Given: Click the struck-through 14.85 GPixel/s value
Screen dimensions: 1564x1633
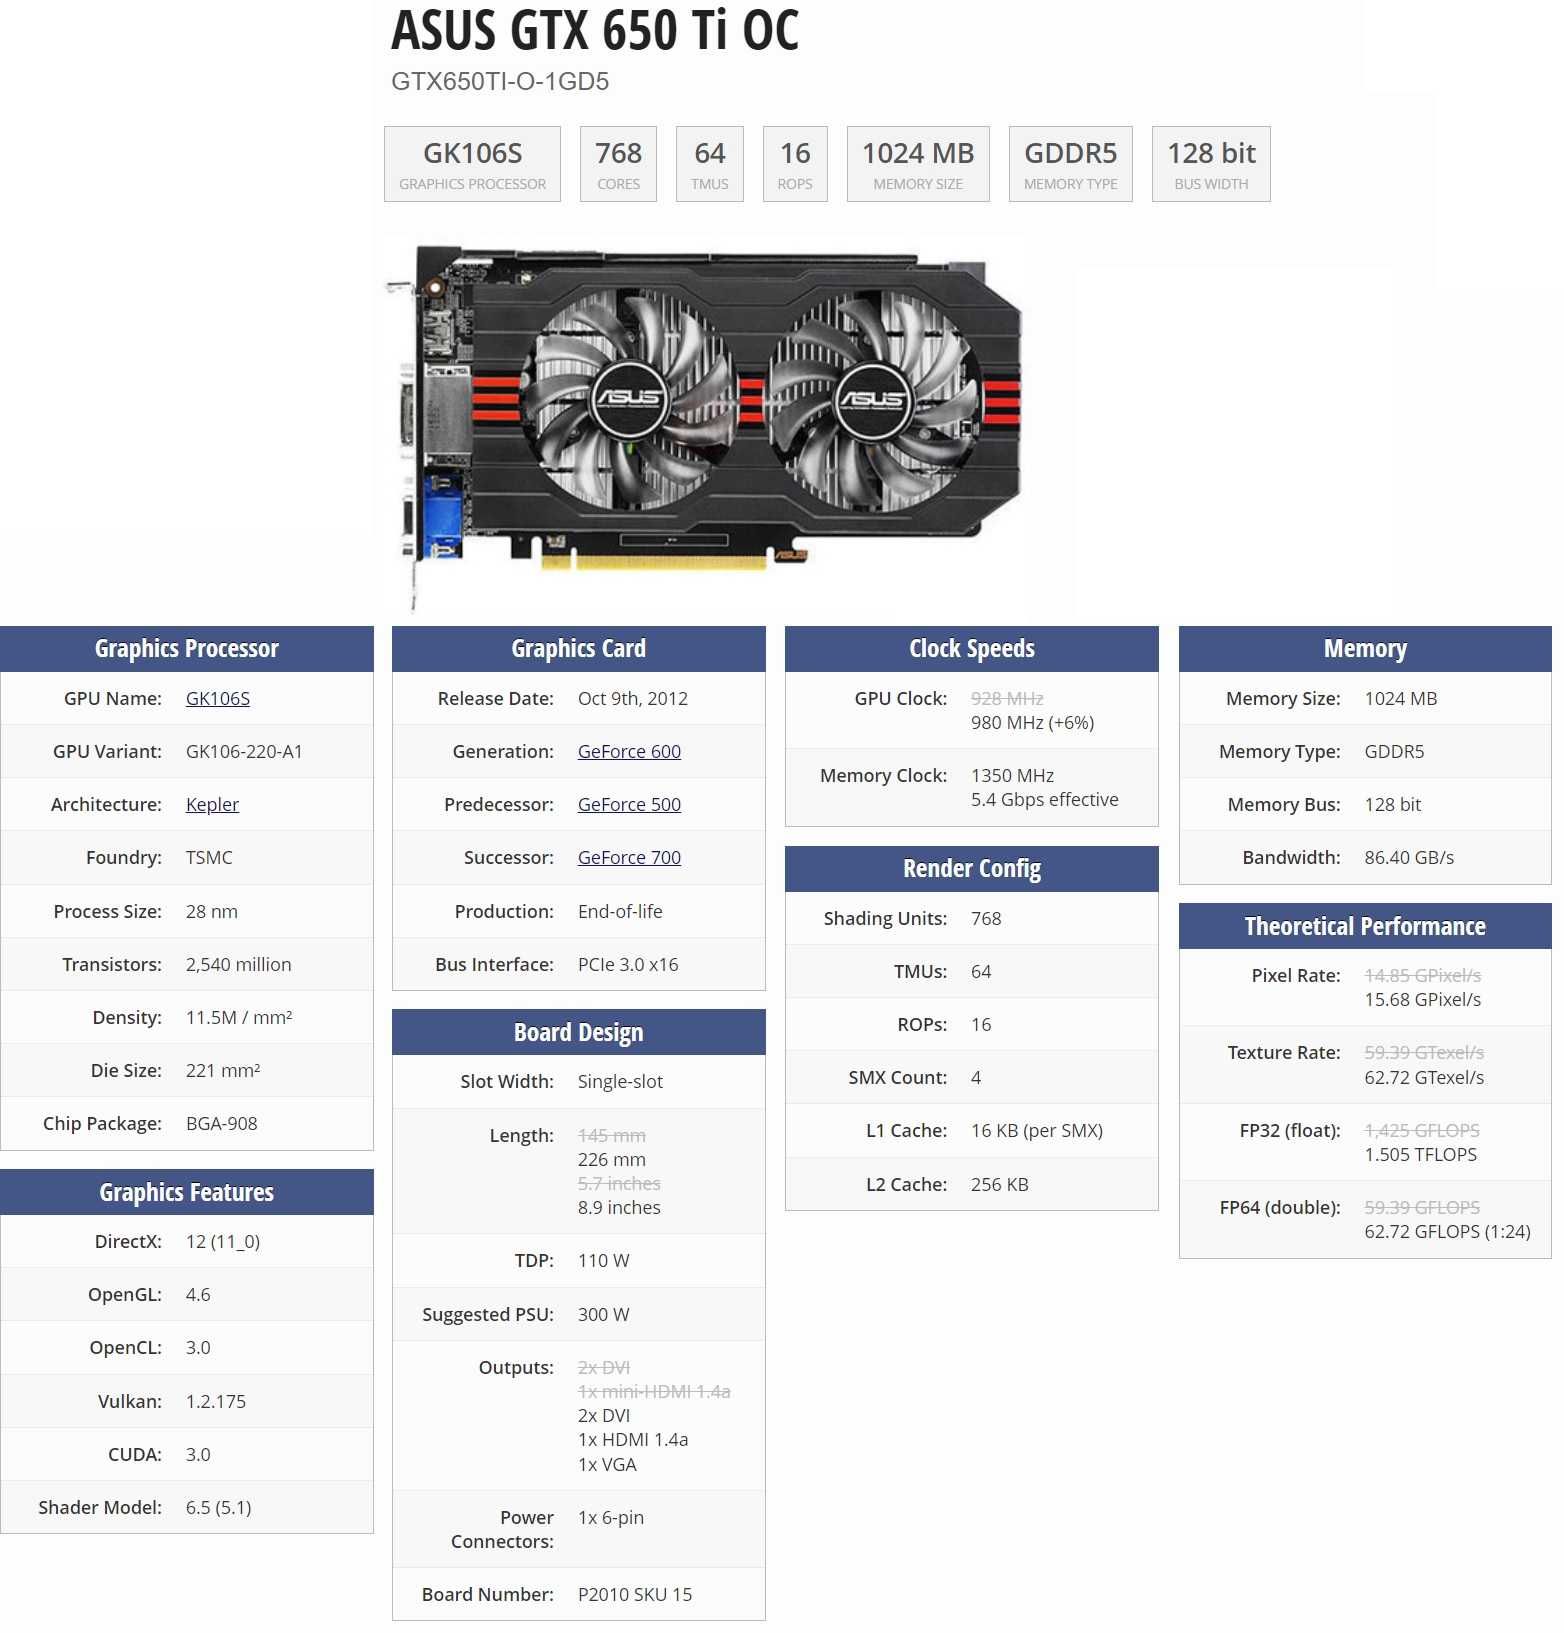Looking at the screenshot, I should tap(1423, 975).
